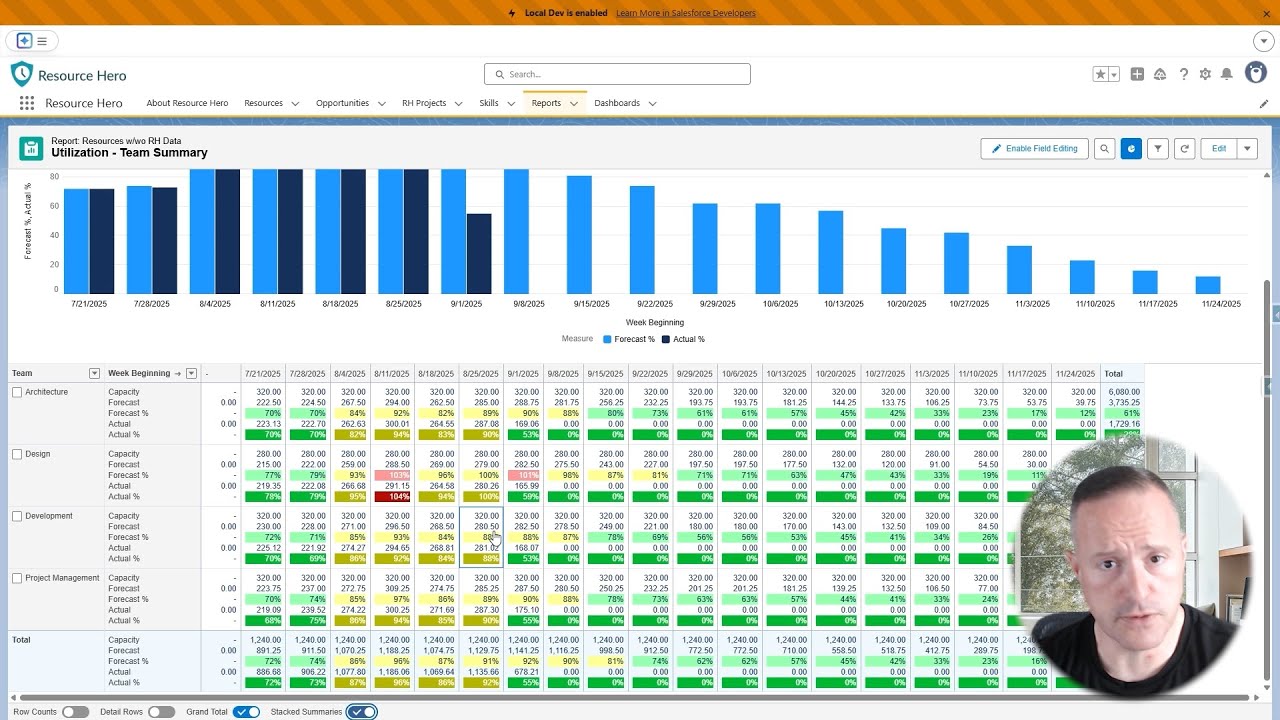
Task: Open the Edit button's dropdown arrow
Action: click(1247, 148)
